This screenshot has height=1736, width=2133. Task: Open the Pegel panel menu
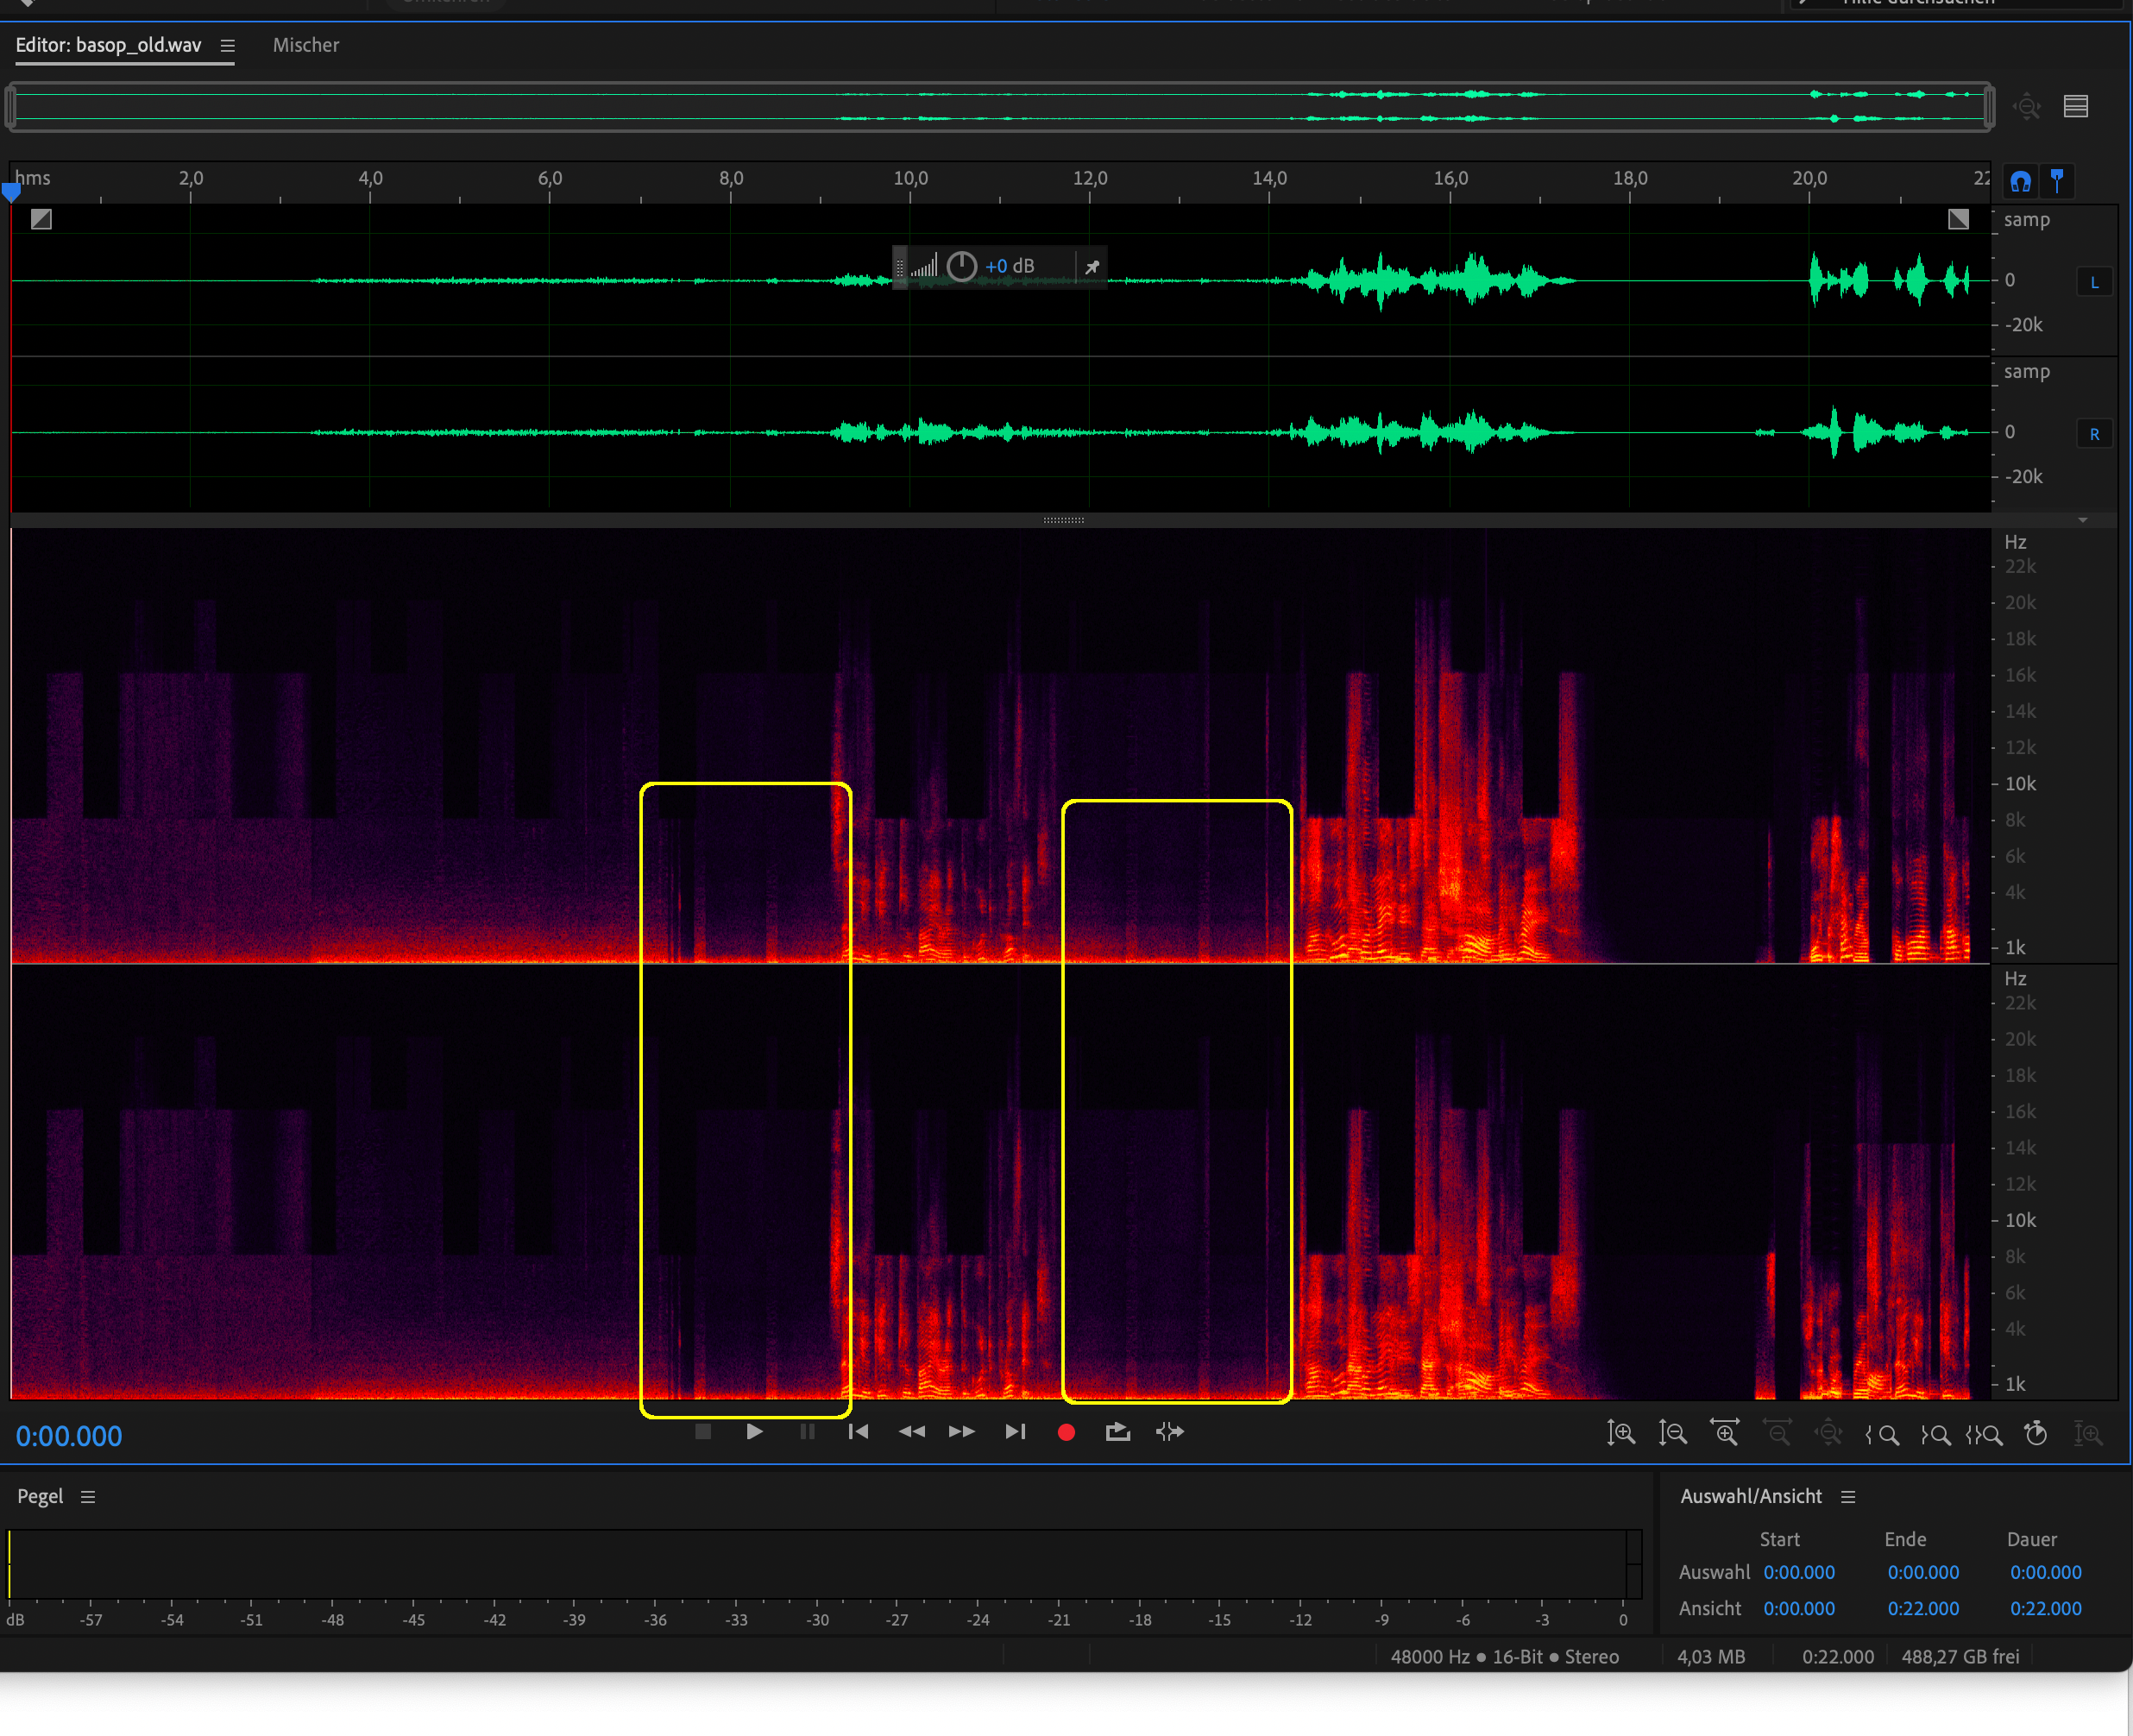(x=88, y=1497)
